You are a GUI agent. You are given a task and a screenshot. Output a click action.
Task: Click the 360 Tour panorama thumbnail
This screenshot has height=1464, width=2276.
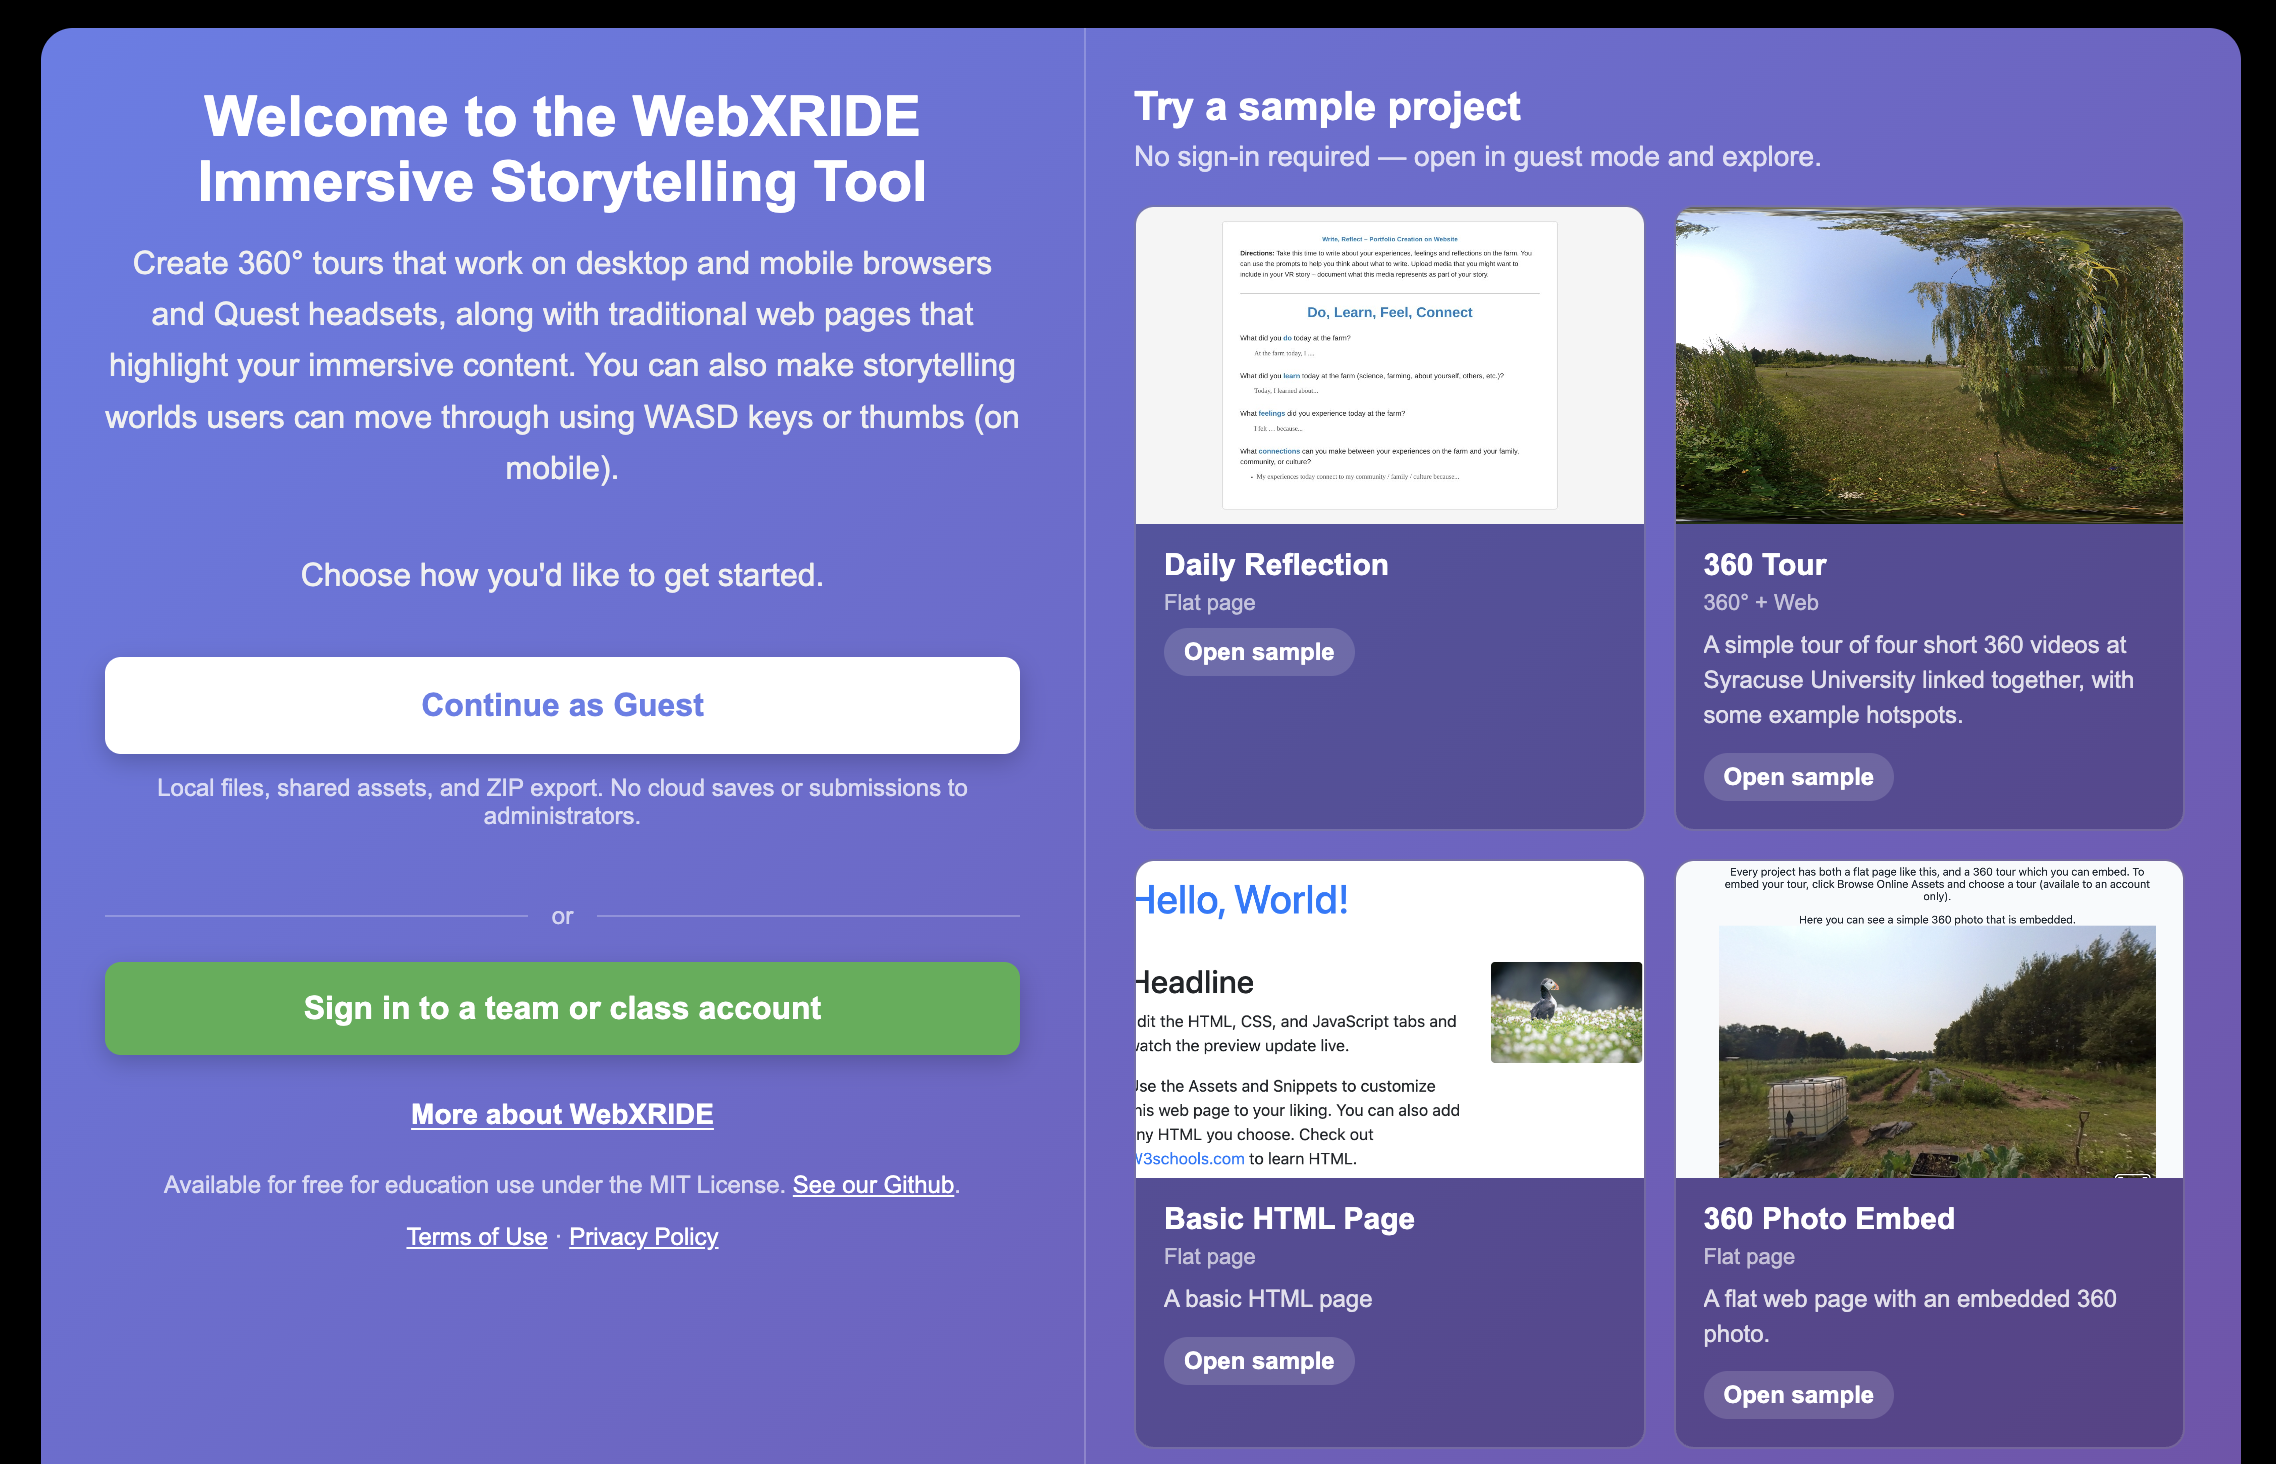tap(1929, 366)
